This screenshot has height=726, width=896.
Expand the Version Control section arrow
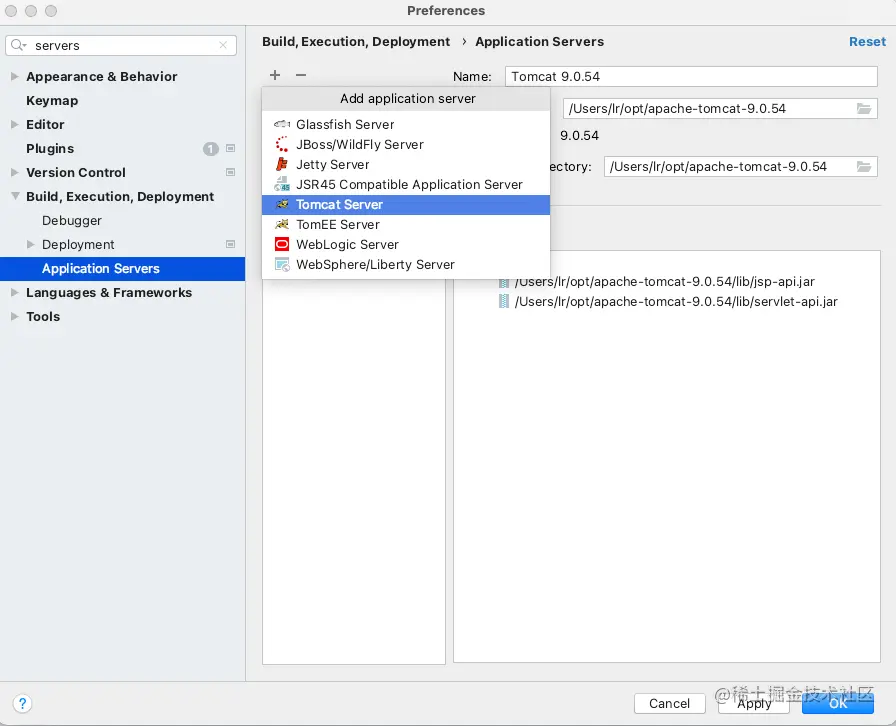click(x=15, y=173)
